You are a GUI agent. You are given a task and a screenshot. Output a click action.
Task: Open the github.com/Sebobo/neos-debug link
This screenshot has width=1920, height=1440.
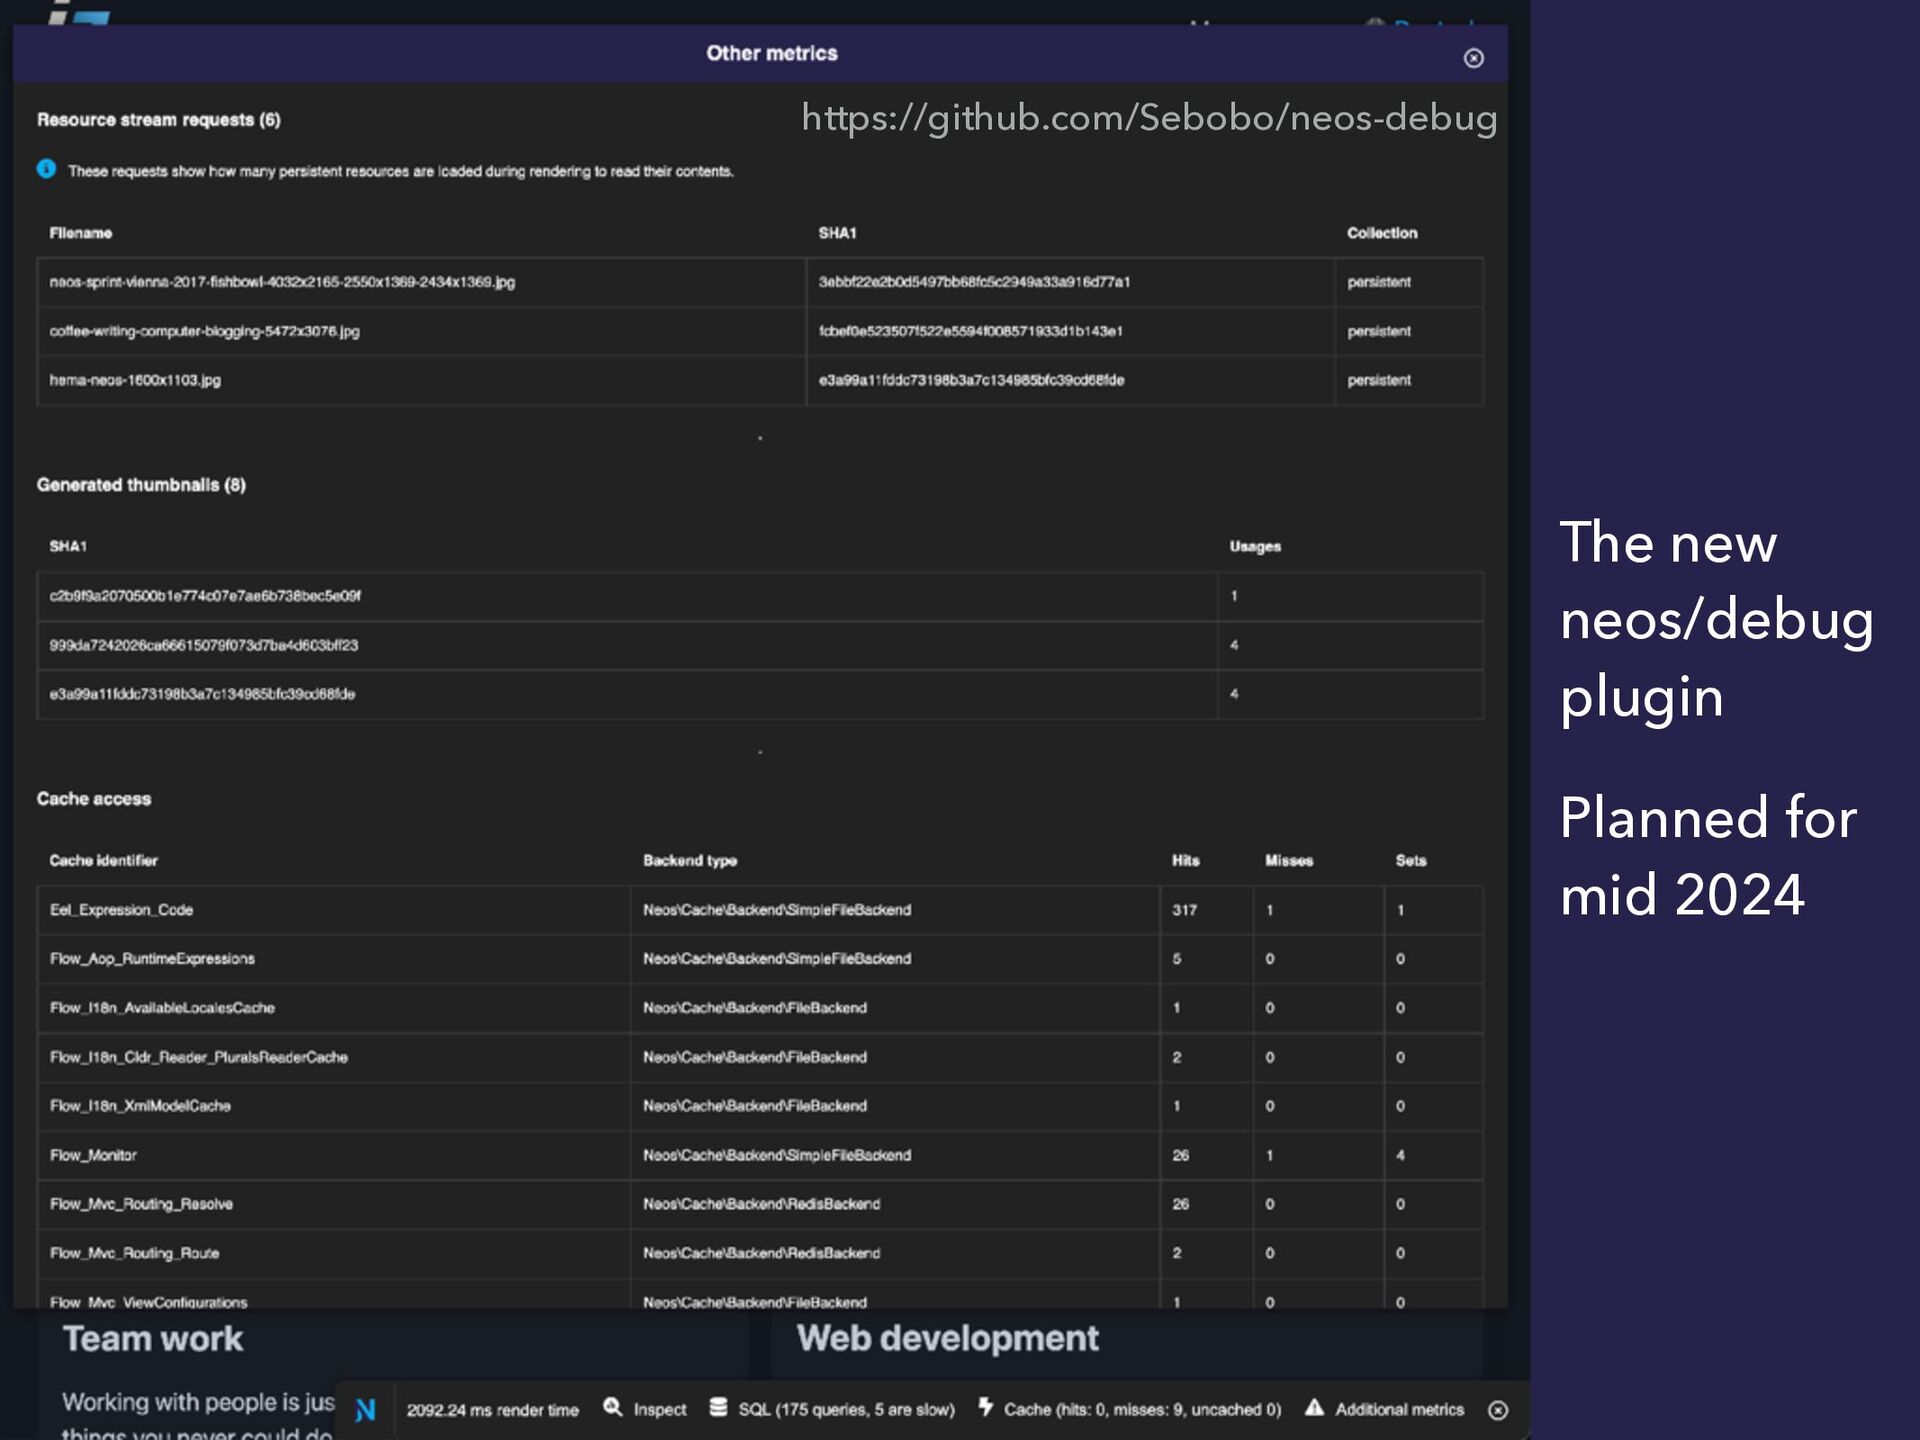pyautogui.click(x=1149, y=118)
